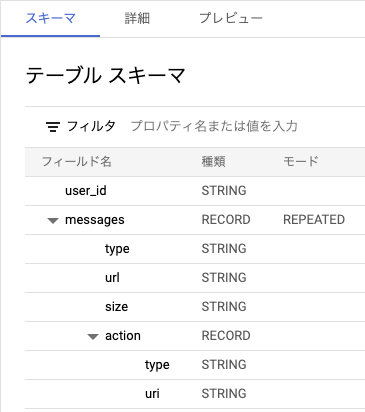Click the size field name
The height and width of the screenshot is (412, 365).
(116, 307)
